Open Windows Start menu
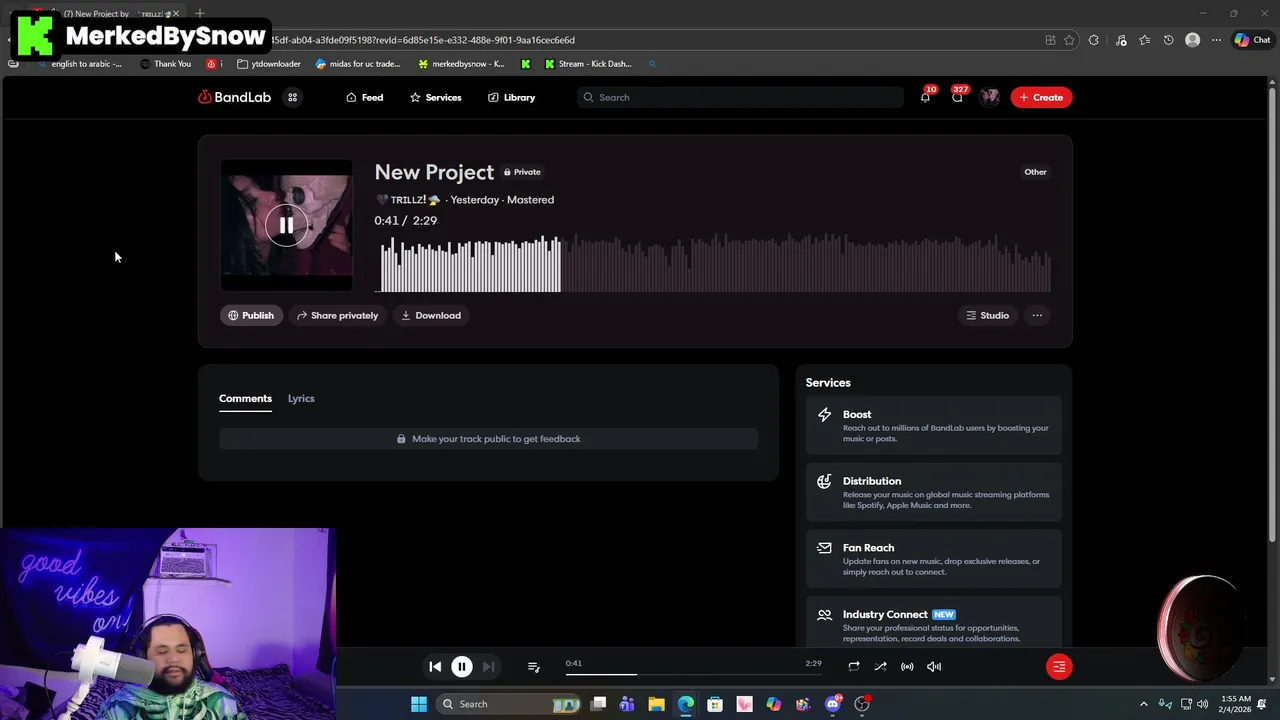This screenshot has width=1280, height=720. pyautogui.click(x=419, y=704)
